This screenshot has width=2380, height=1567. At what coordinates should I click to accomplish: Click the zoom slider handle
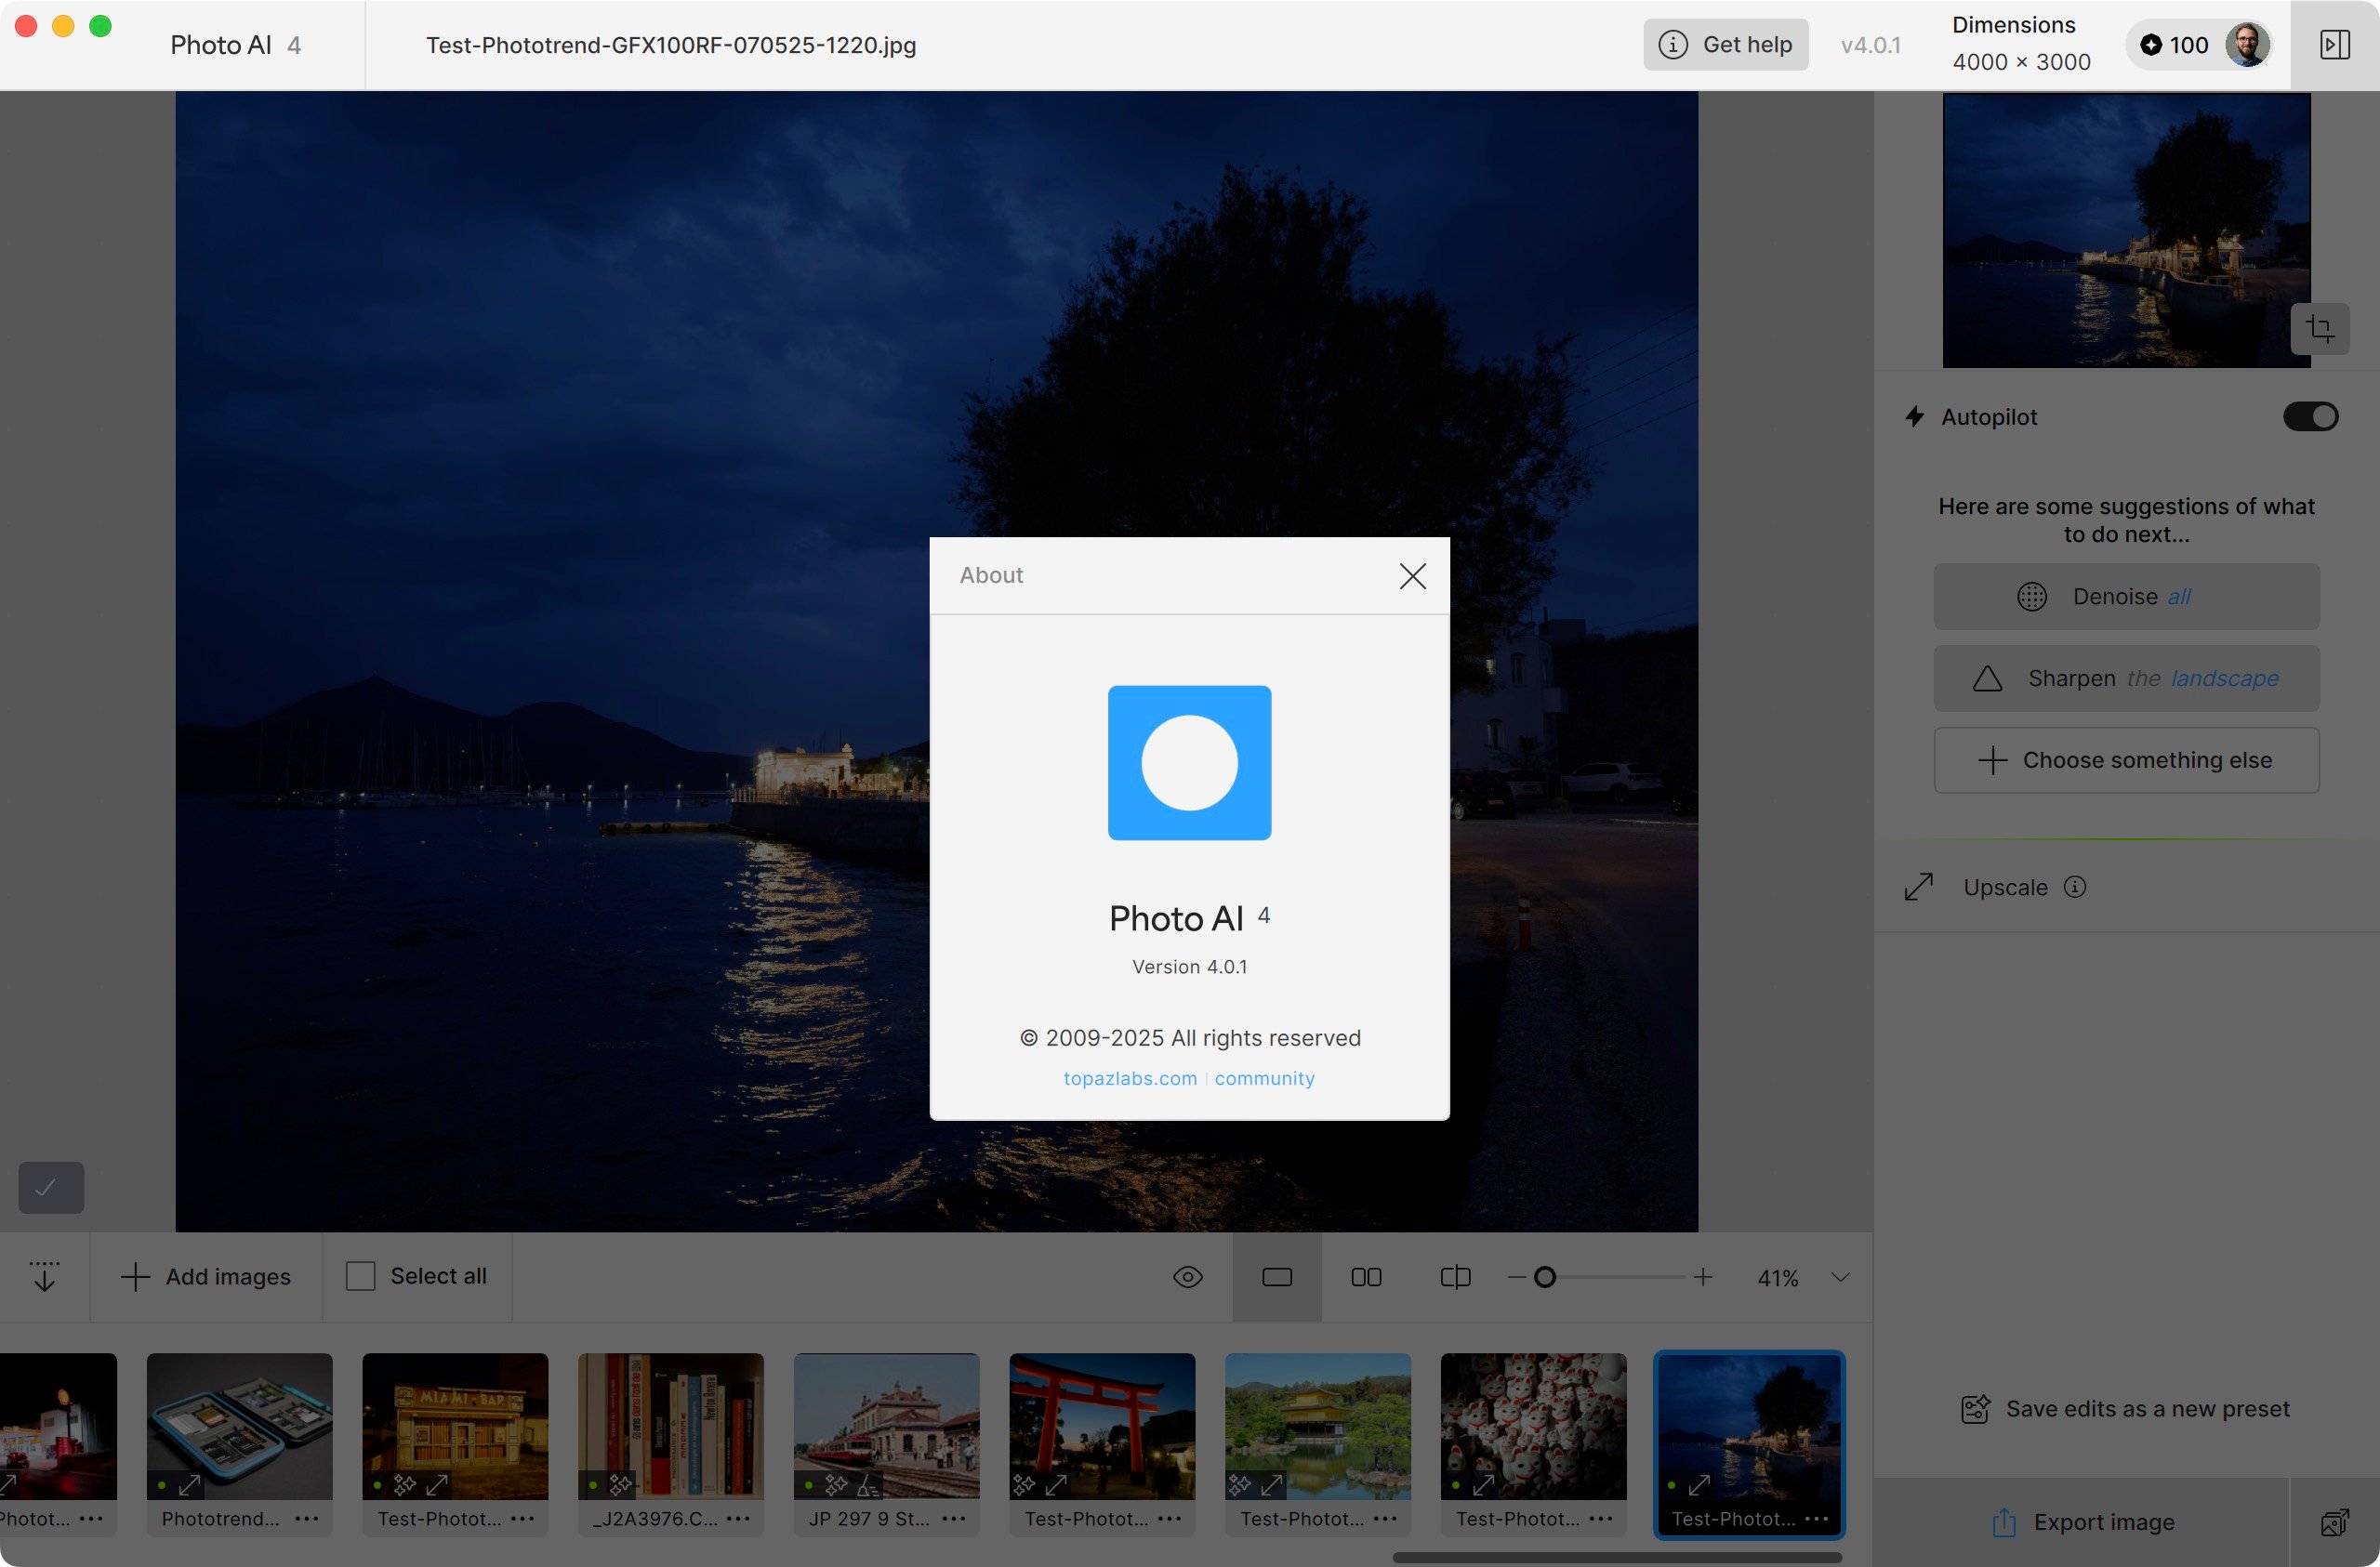(x=1545, y=1277)
